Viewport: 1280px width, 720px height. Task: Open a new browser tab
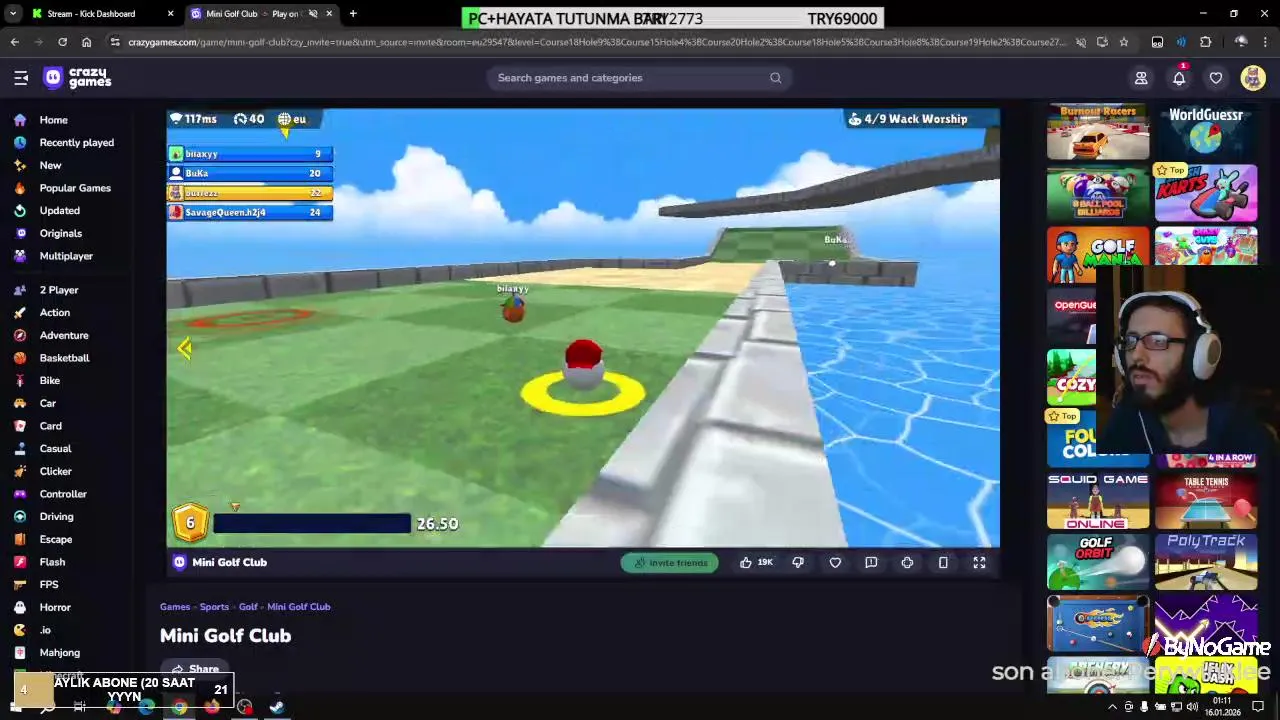pyautogui.click(x=353, y=14)
